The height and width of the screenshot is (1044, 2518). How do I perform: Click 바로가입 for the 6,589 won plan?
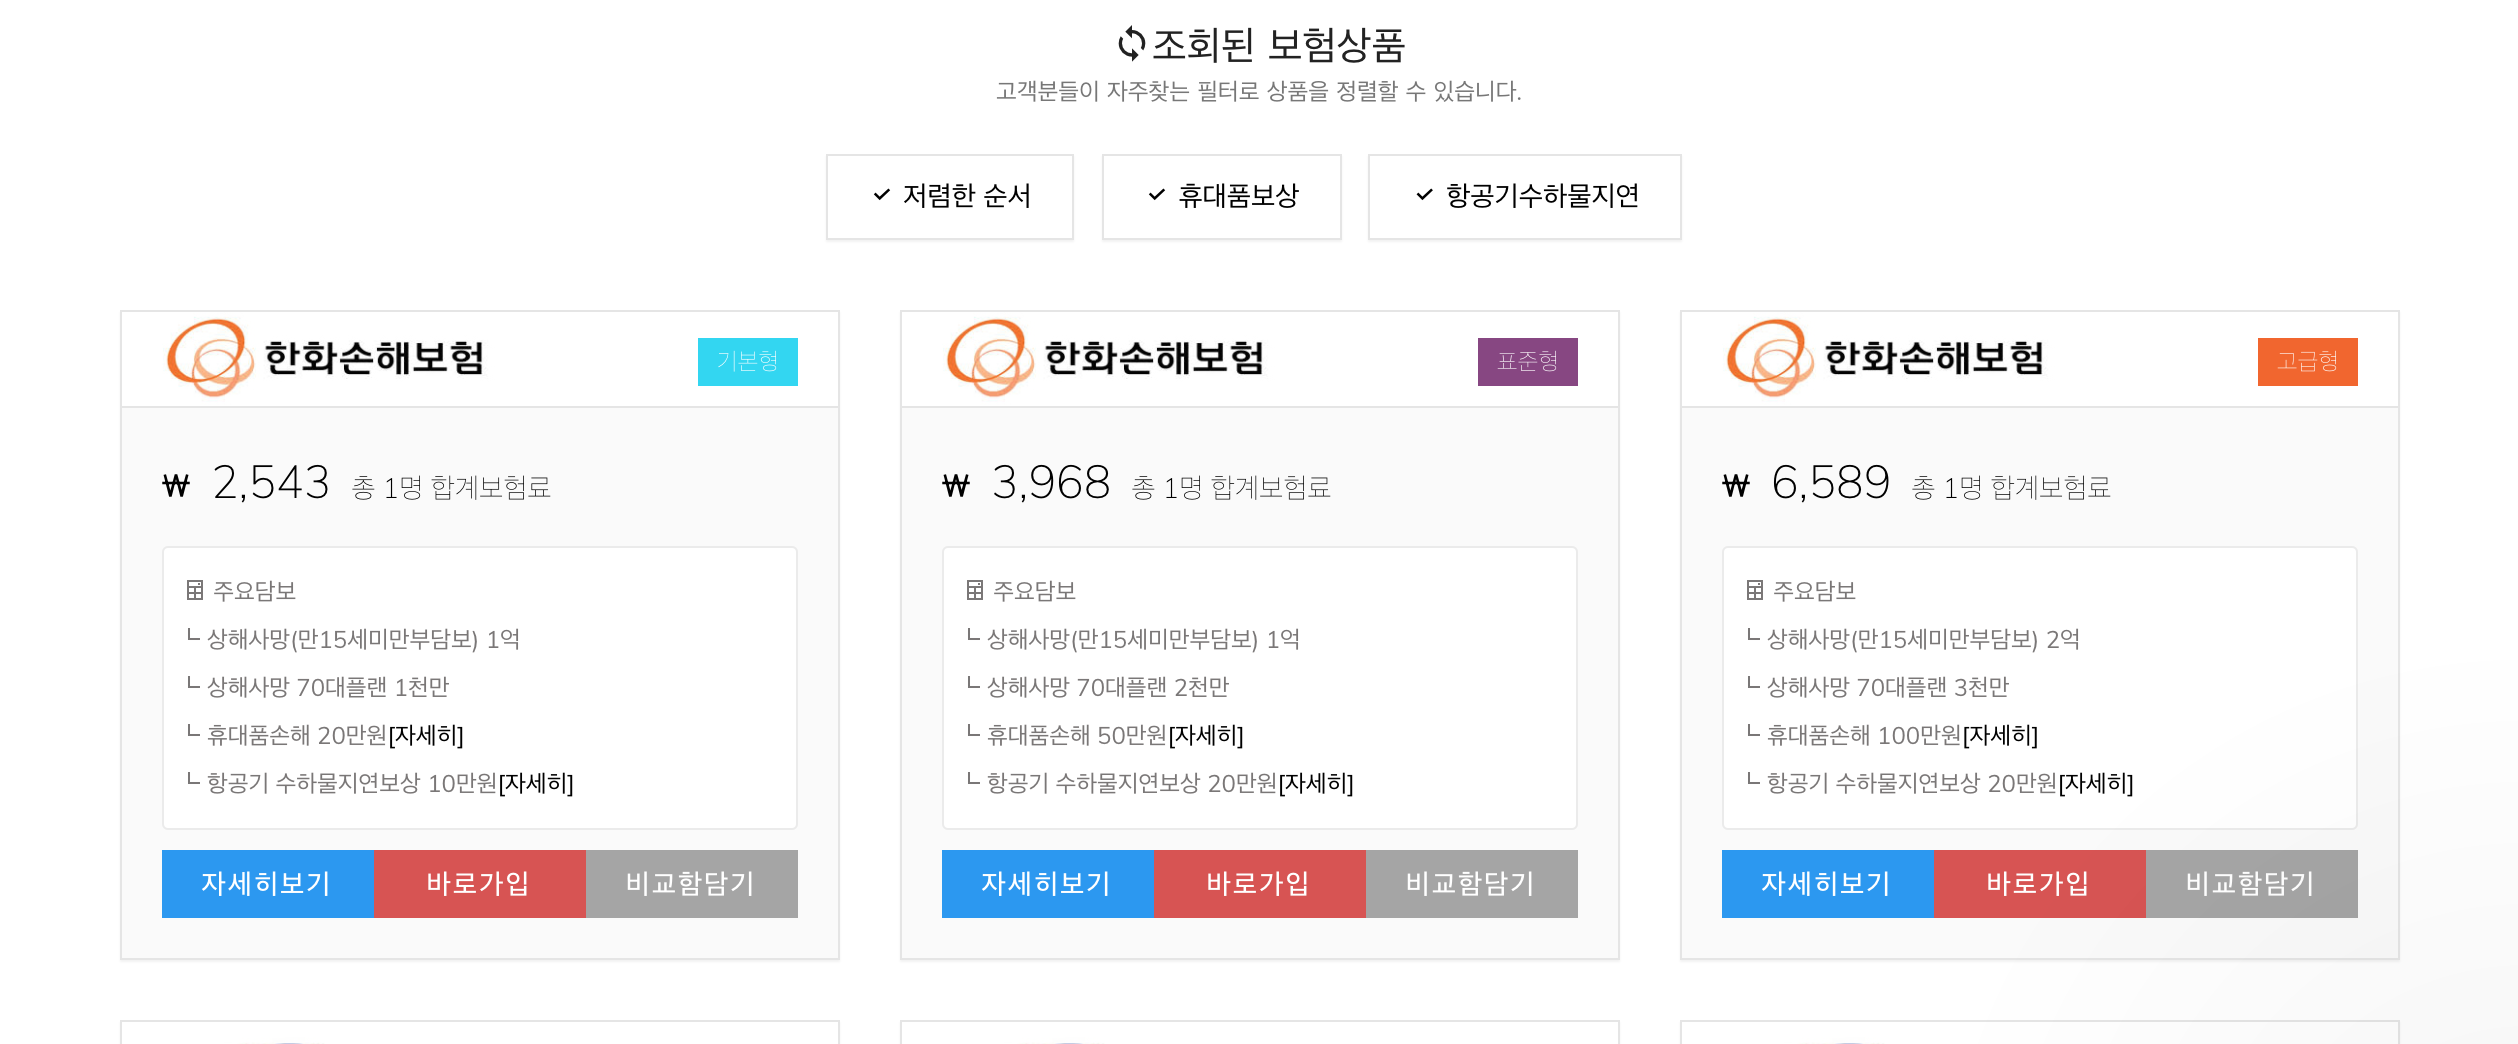[x=2039, y=883]
